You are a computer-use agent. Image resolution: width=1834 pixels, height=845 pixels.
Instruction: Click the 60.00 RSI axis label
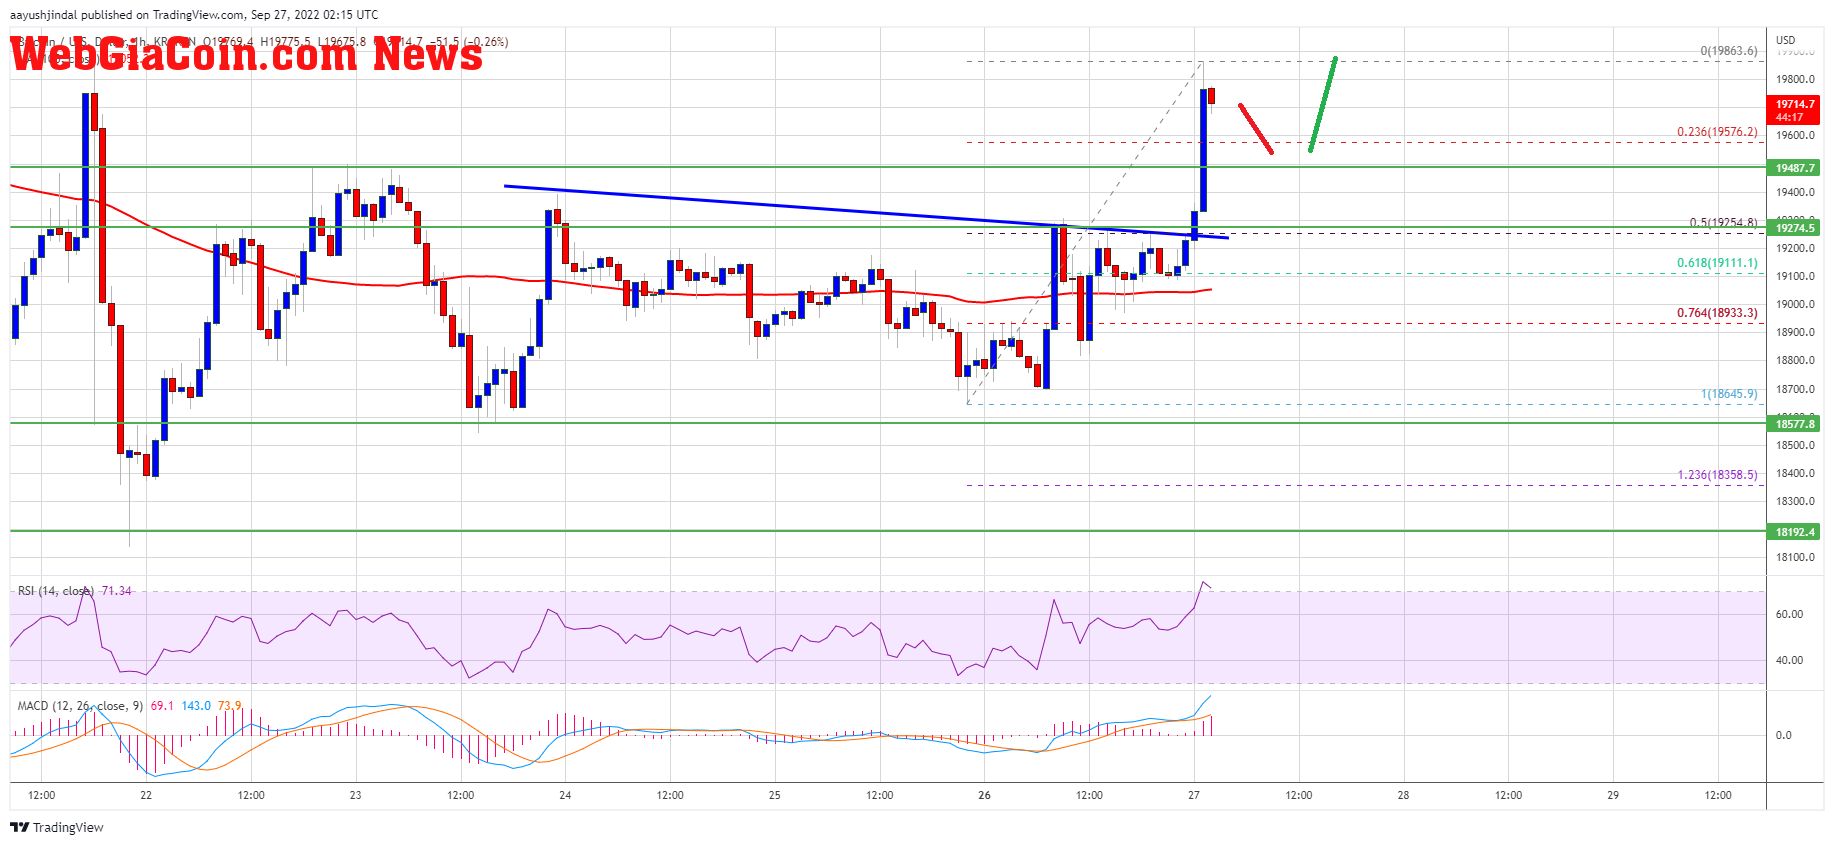click(1789, 614)
